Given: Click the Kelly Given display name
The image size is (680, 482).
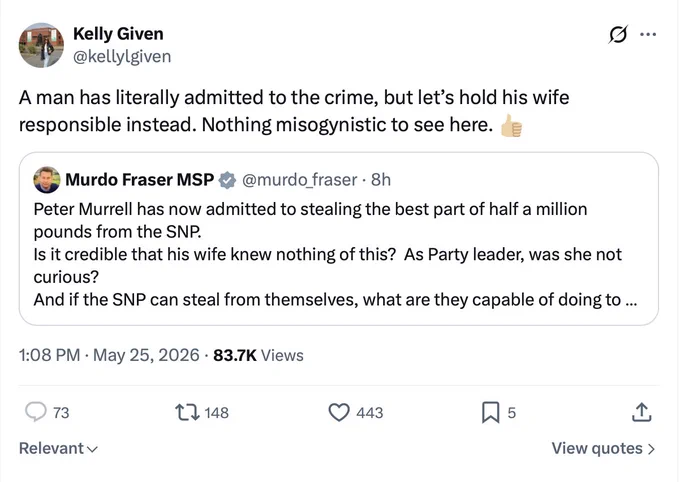Looking at the screenshot, I should point(118,34).
